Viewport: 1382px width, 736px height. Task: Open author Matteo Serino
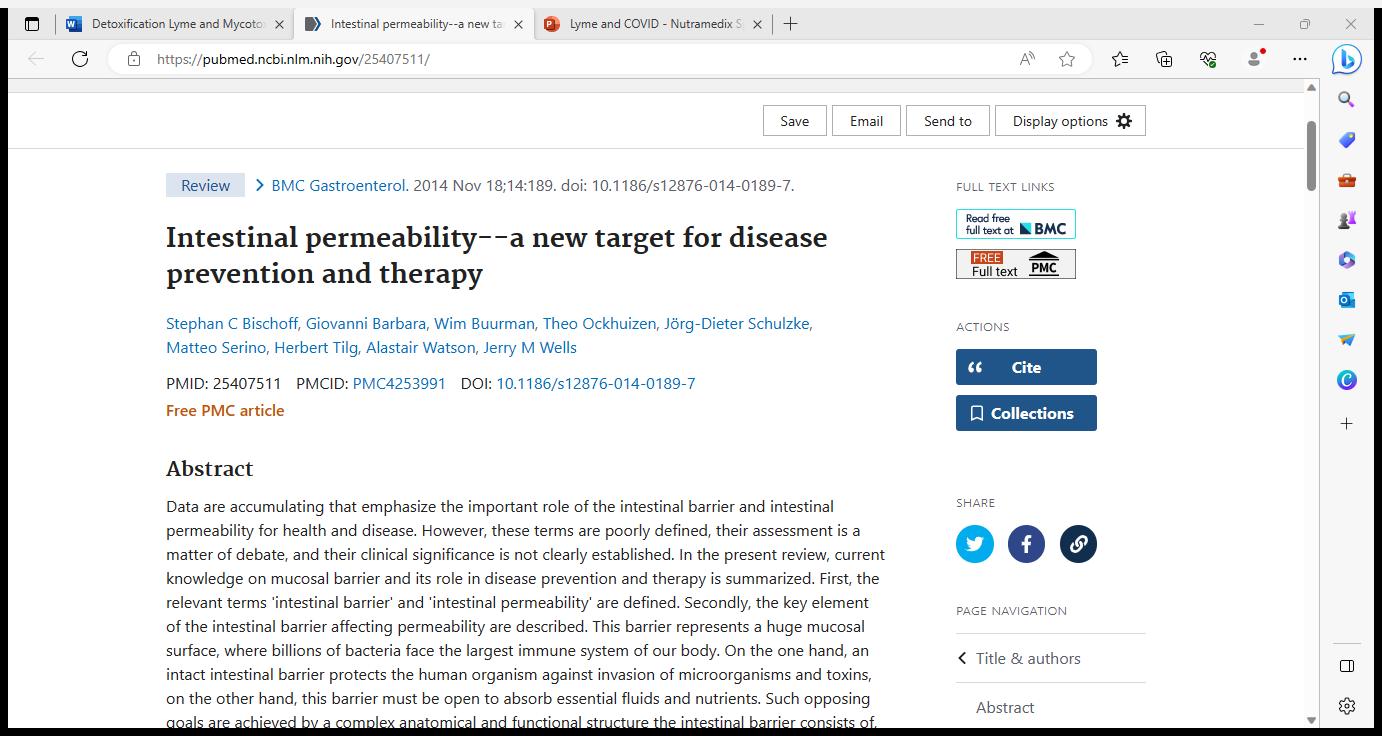[x=216, y=347]
